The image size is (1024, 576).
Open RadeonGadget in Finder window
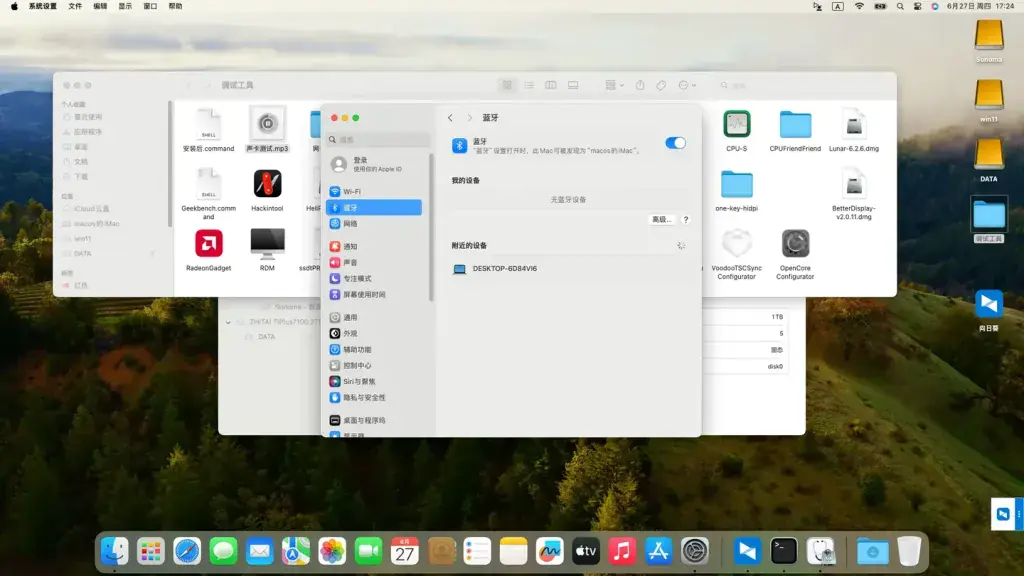coord(208,250)
